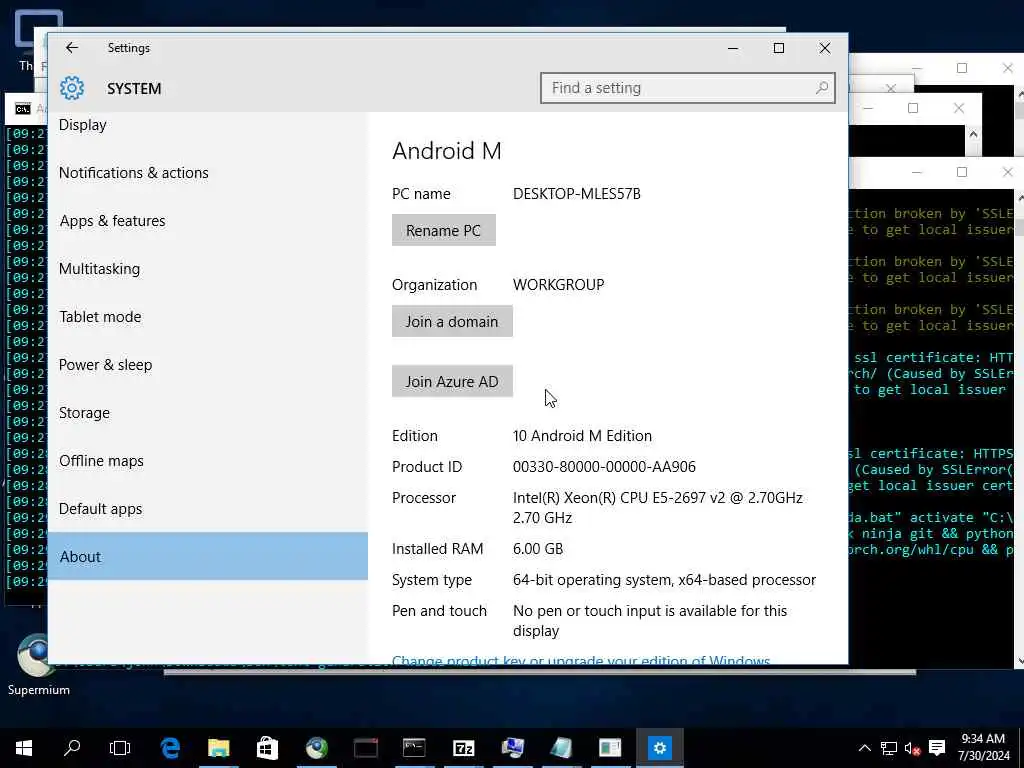
Task: Click the SYSTEM gear icon
Action: coord(72,88)
